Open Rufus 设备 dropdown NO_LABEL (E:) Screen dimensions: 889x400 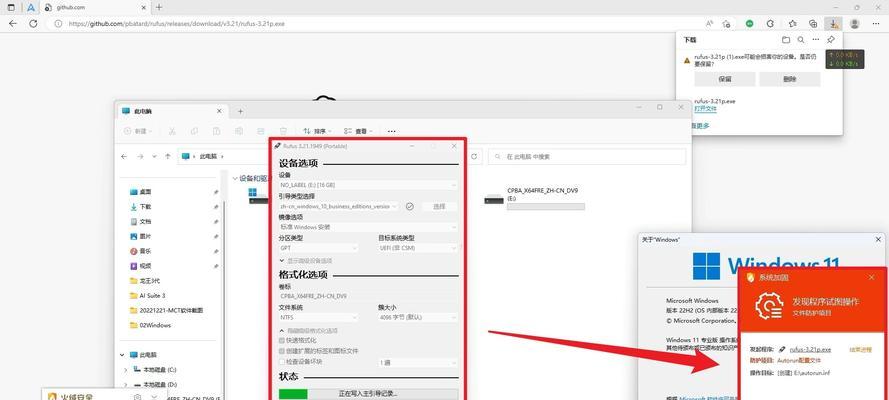point(368,185)
